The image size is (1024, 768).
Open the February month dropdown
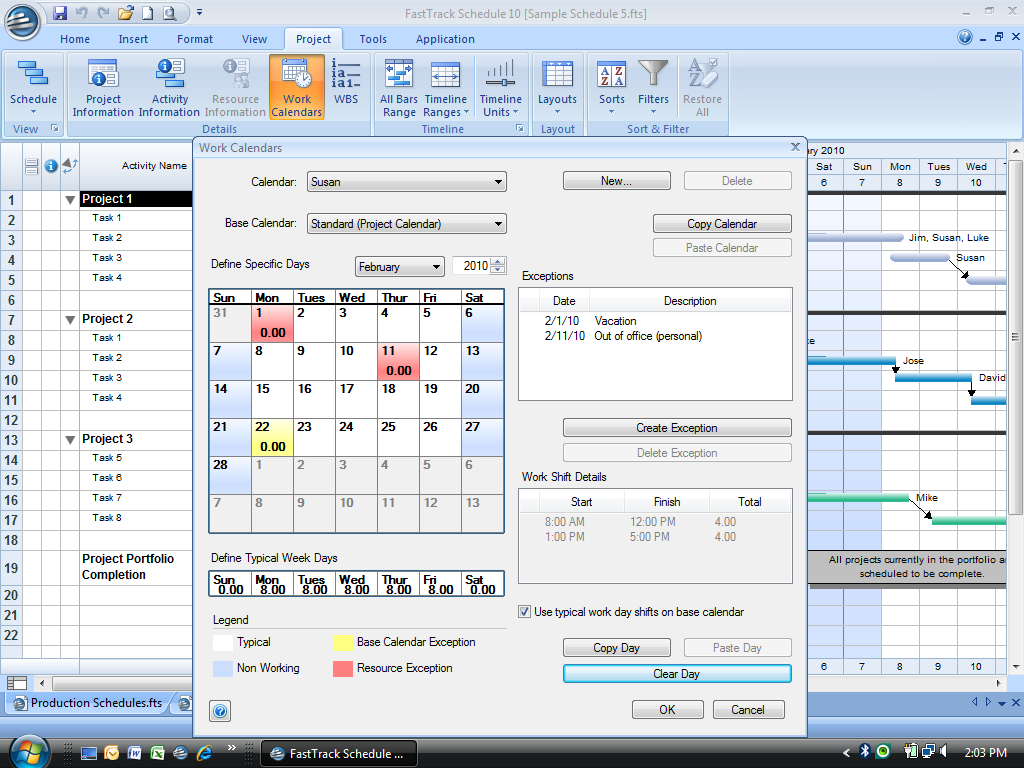coord(400,267)
